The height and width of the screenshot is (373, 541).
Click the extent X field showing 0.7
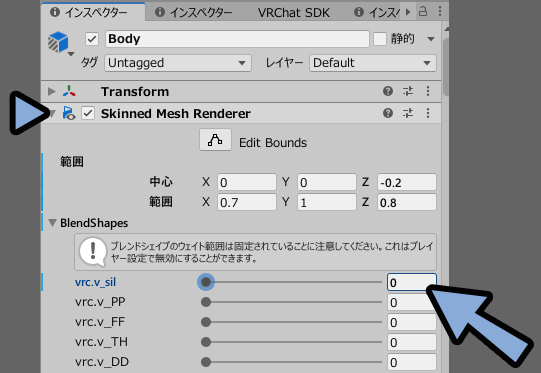point(247,202)
